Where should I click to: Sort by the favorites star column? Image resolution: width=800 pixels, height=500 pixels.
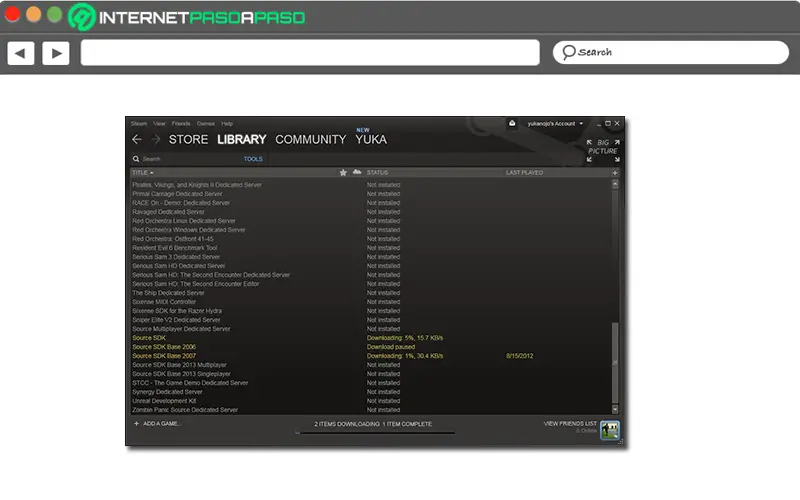pyautogui.click(x=343, y=172)
